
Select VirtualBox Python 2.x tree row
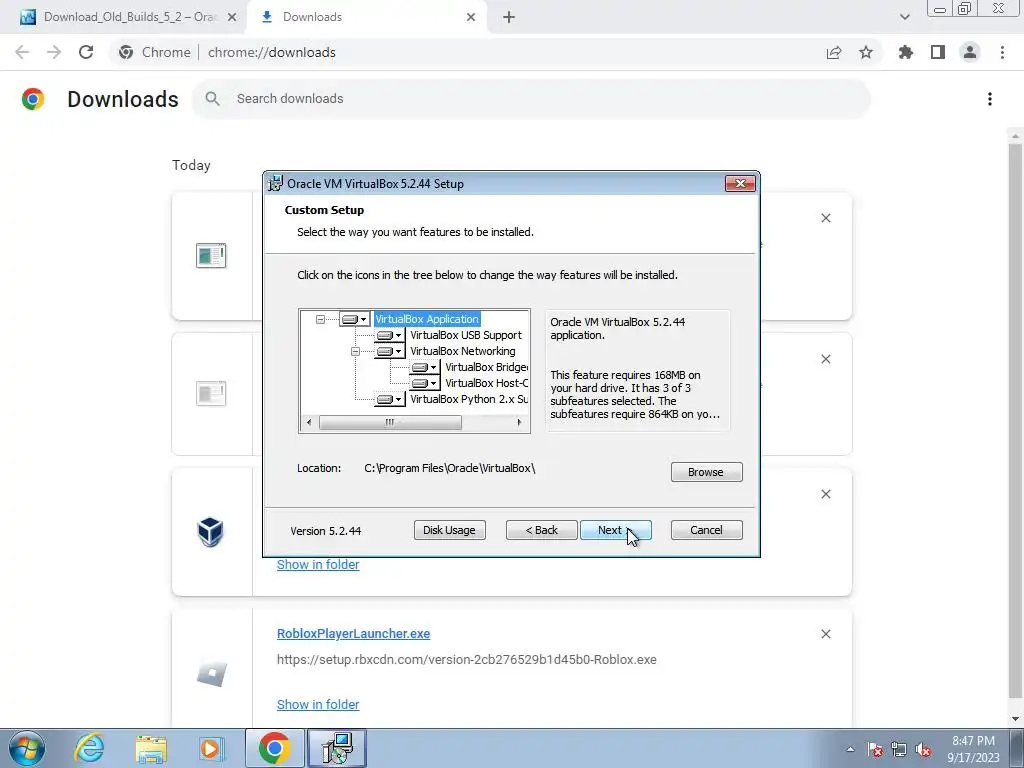469,399
